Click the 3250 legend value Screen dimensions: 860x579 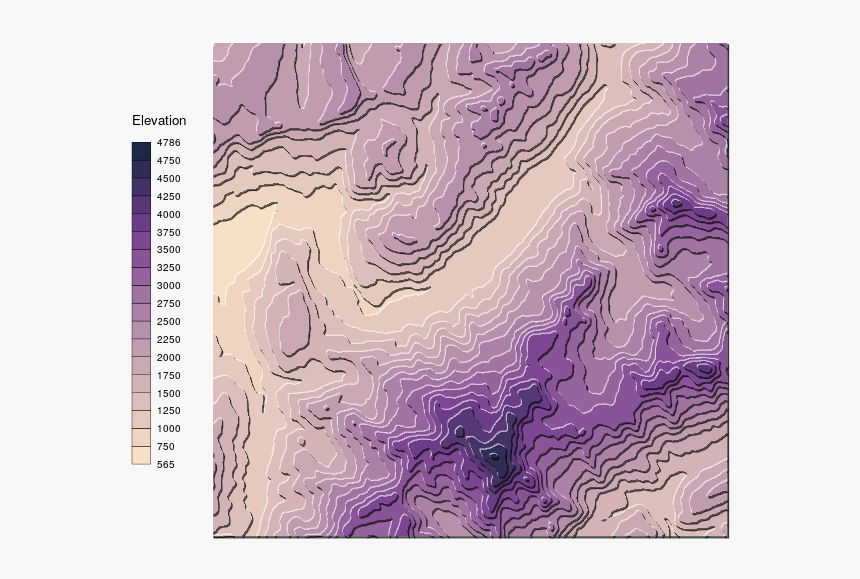(x=168, y=268)
